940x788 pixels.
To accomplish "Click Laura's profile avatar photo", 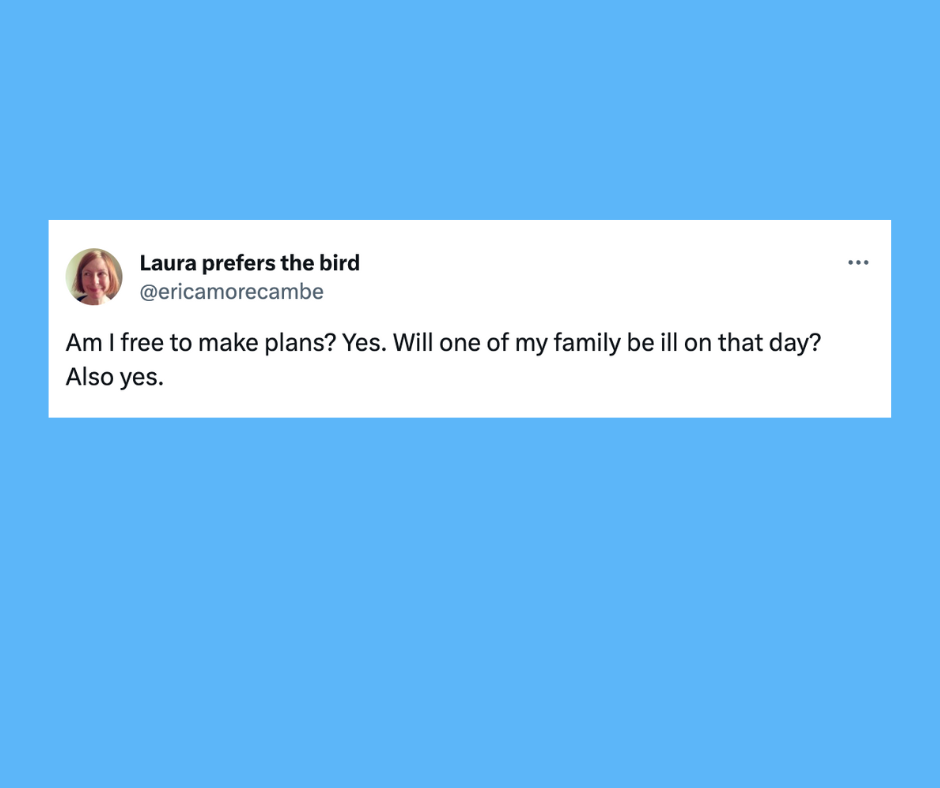I will pos(94,277).
